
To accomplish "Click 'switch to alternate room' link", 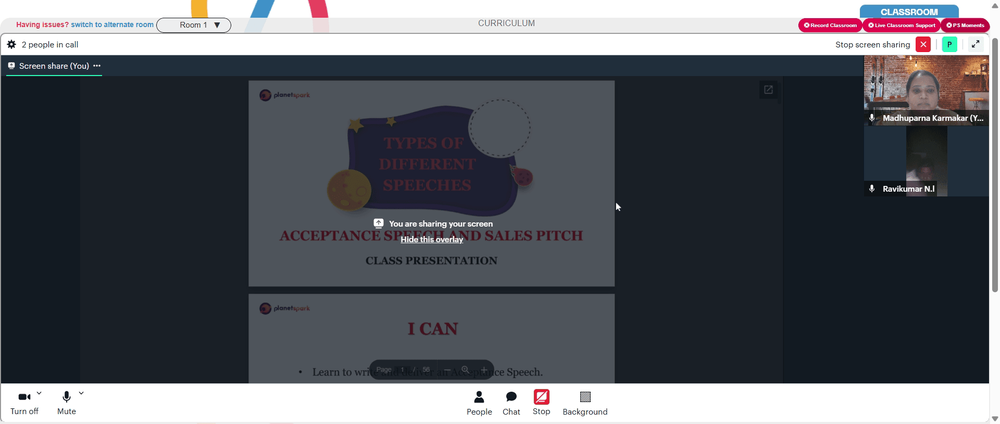I will 112,25.
